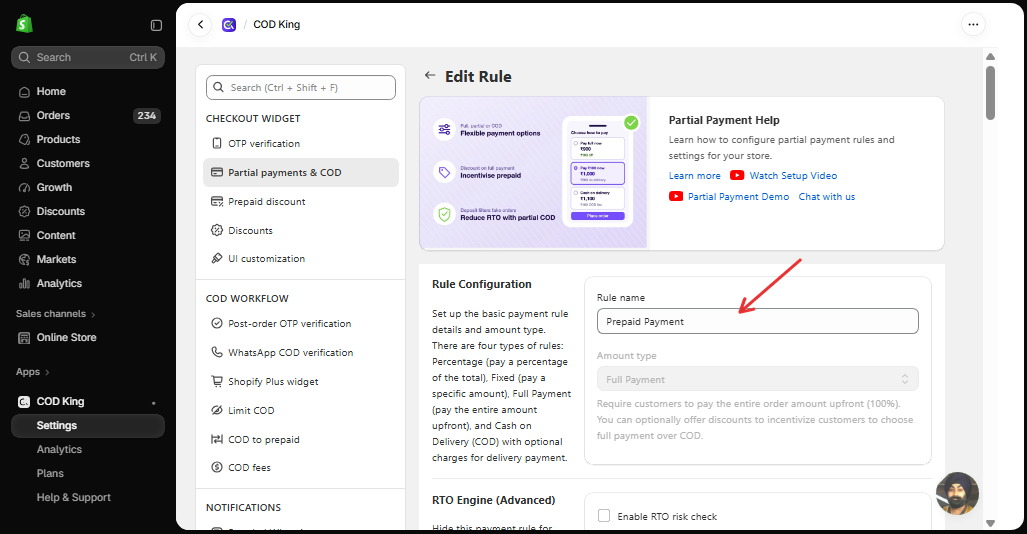The width and height of the screenshot is (1027, 534).
Task: Open Analytics in the Shopify main sidebar
Action: pyautogui.click(x=88, y=284)
